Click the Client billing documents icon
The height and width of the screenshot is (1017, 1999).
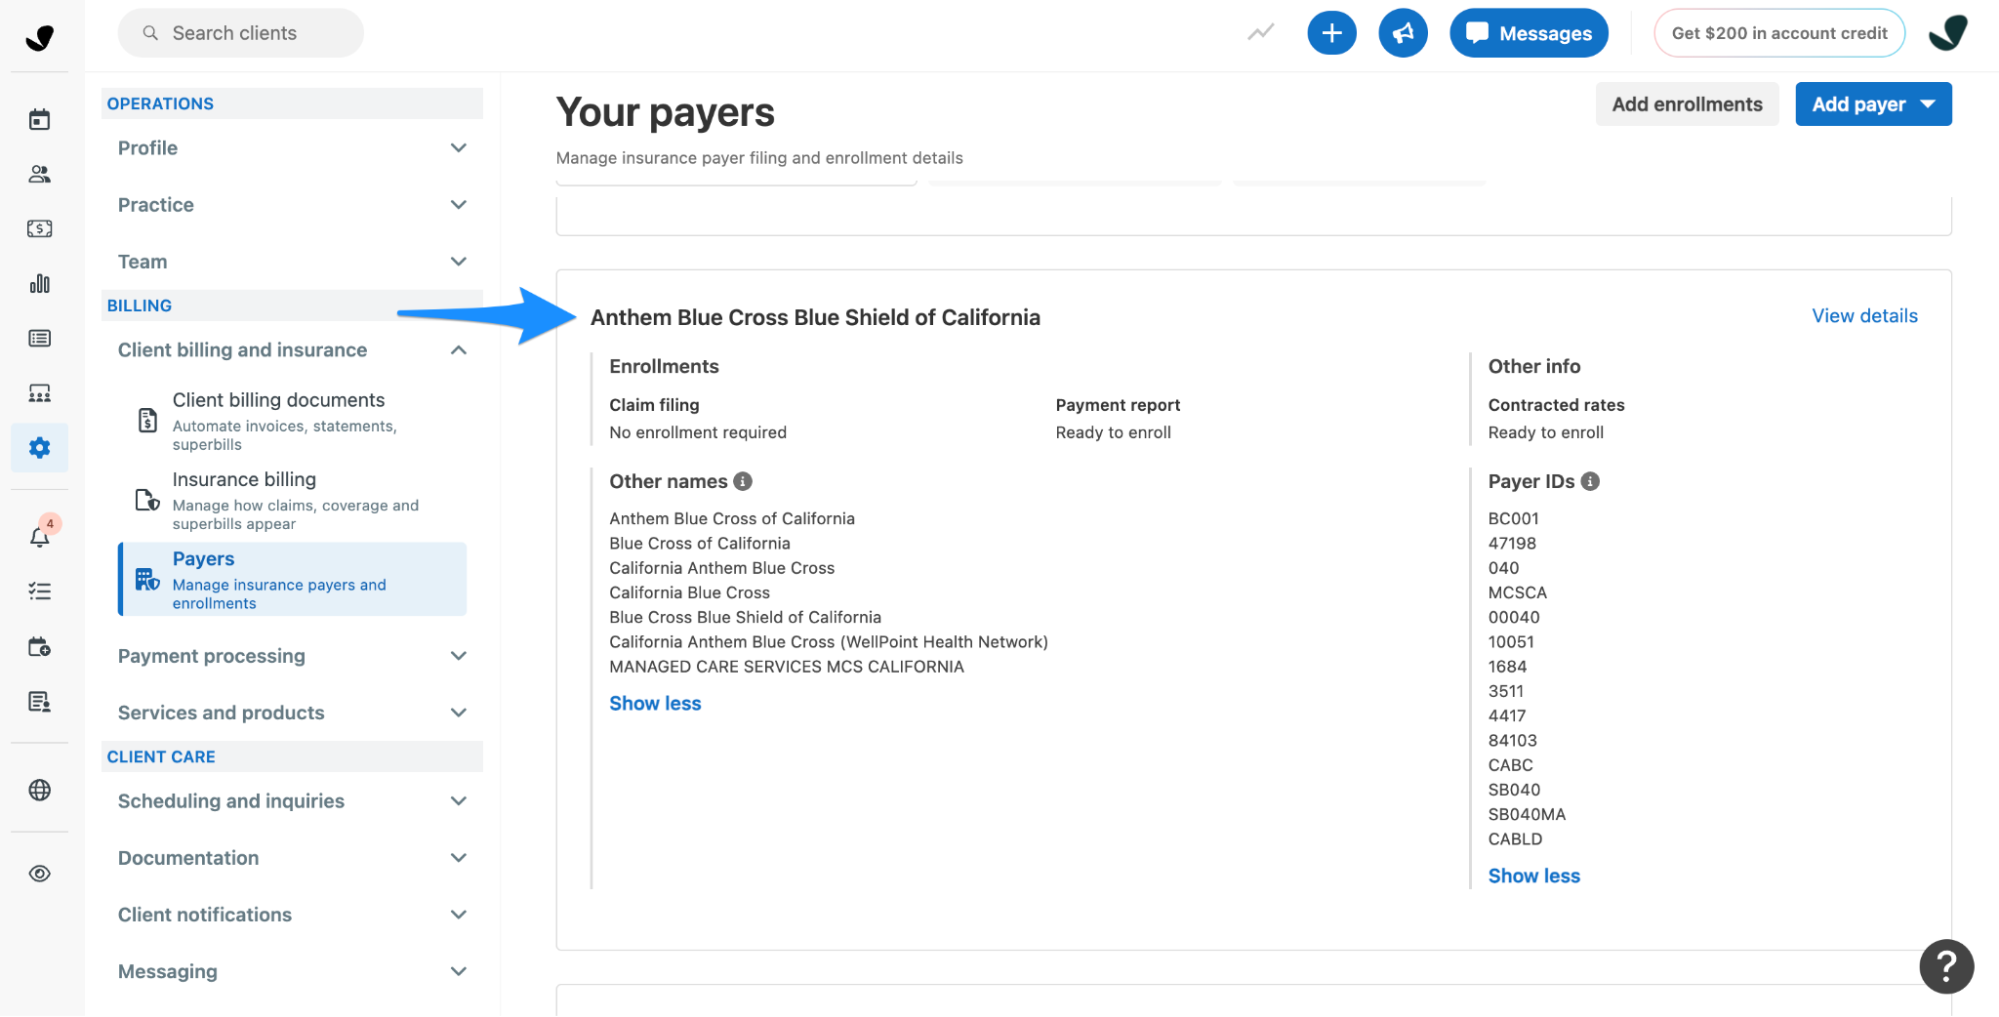148,420
